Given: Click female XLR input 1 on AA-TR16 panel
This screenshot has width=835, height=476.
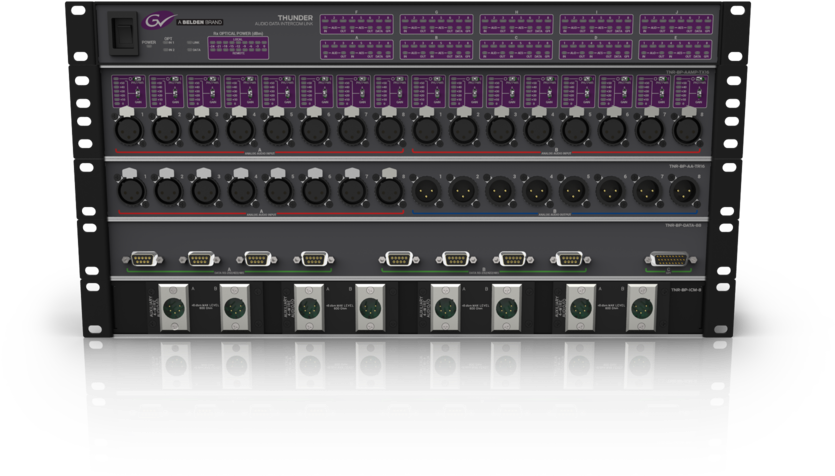Looking at the screenshot, I should (131, 190).
